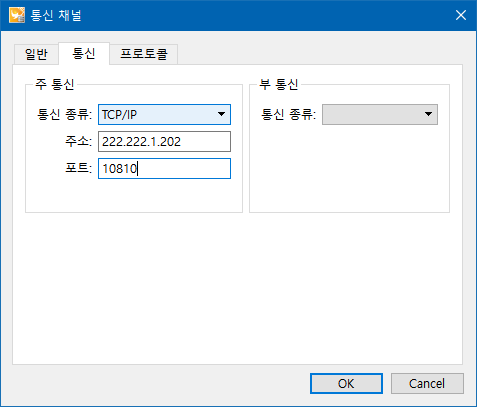Click the application icon in the title bar
477x407 pixels.
[x=17, y=15]
